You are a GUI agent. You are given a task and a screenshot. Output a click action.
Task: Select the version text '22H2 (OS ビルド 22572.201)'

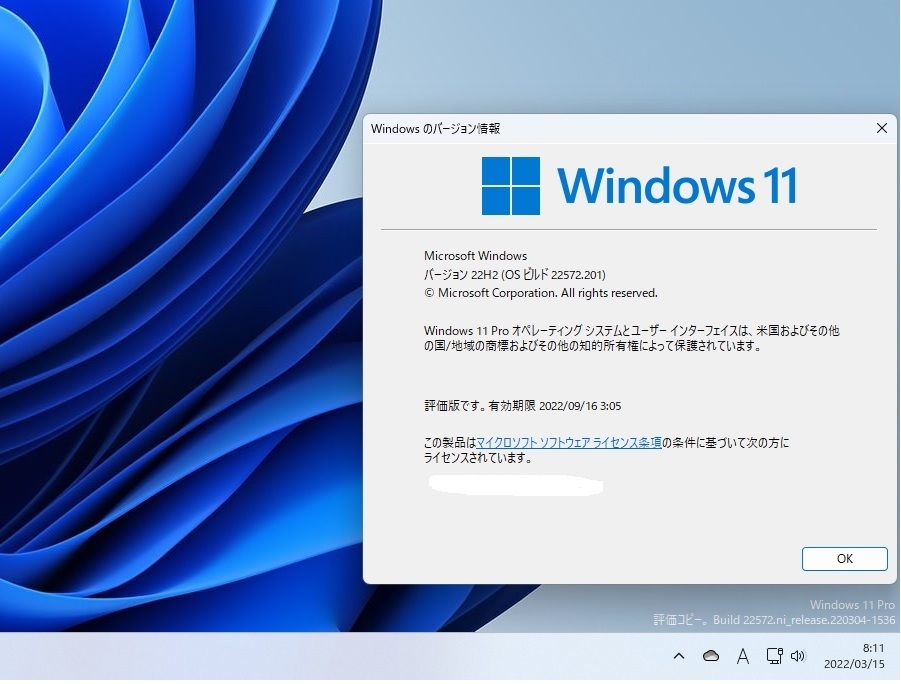(538, 275)
